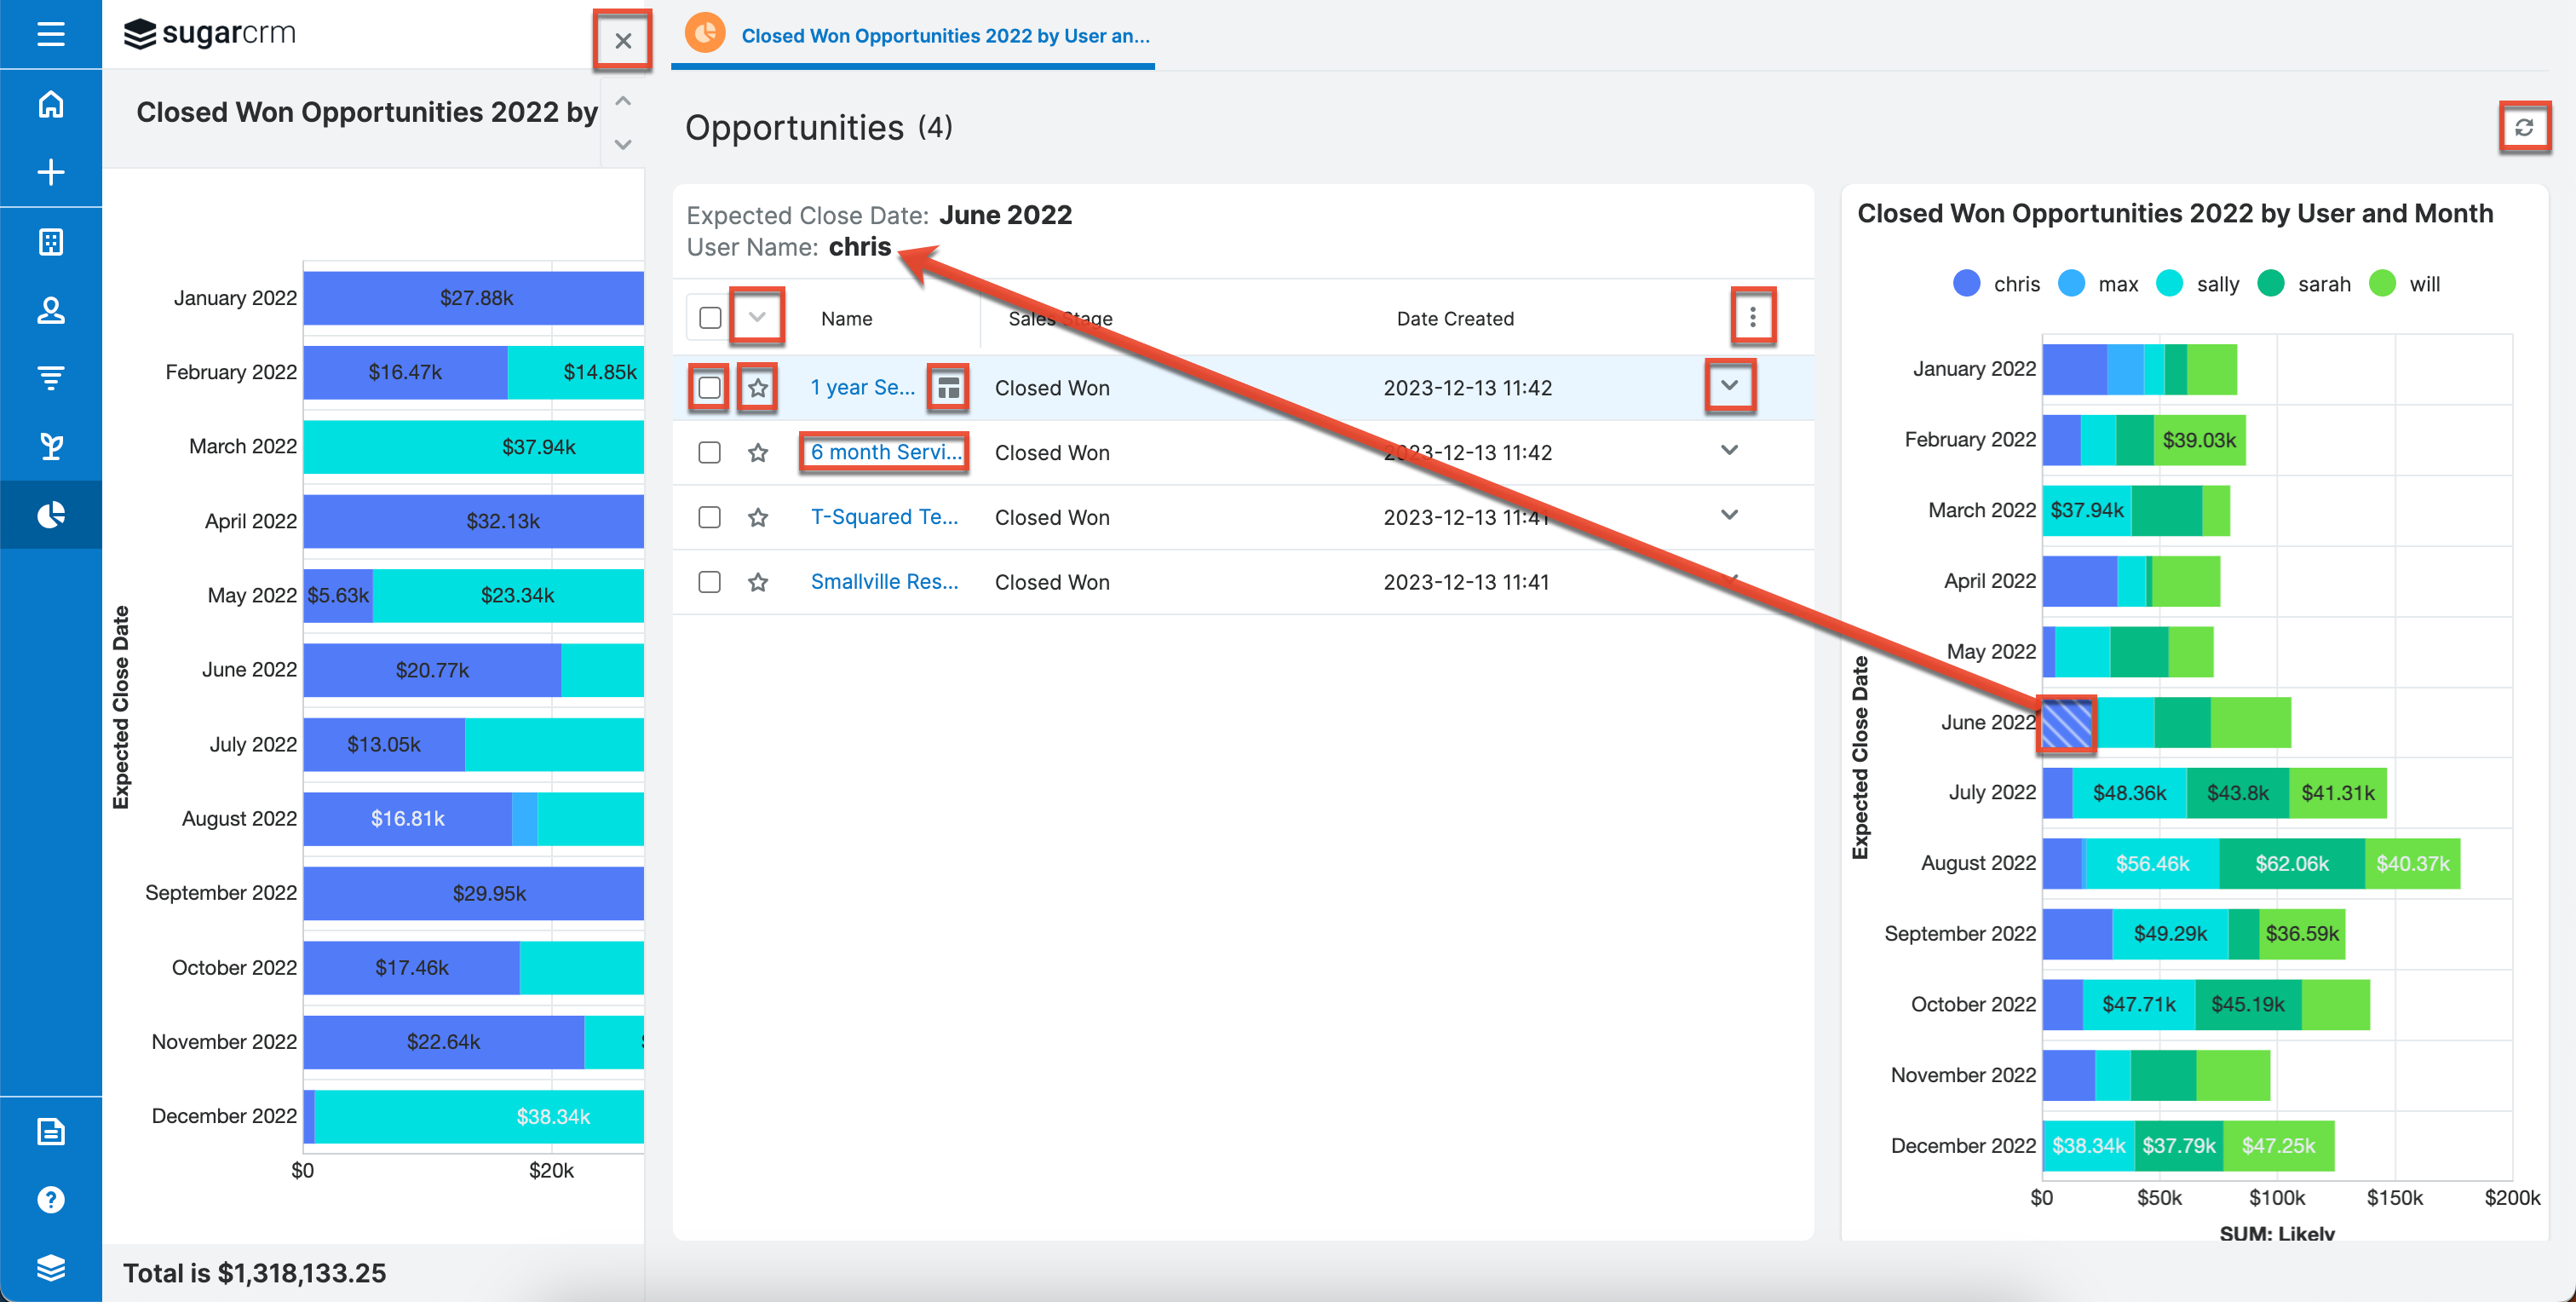Open the Contacts person icon

point(50,310)
